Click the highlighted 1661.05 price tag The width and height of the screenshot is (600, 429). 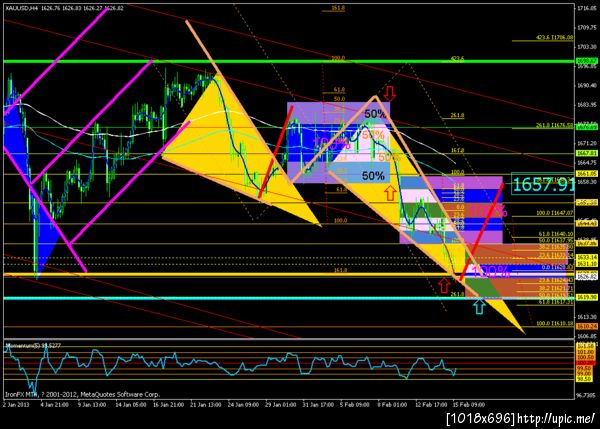[587, 173]
